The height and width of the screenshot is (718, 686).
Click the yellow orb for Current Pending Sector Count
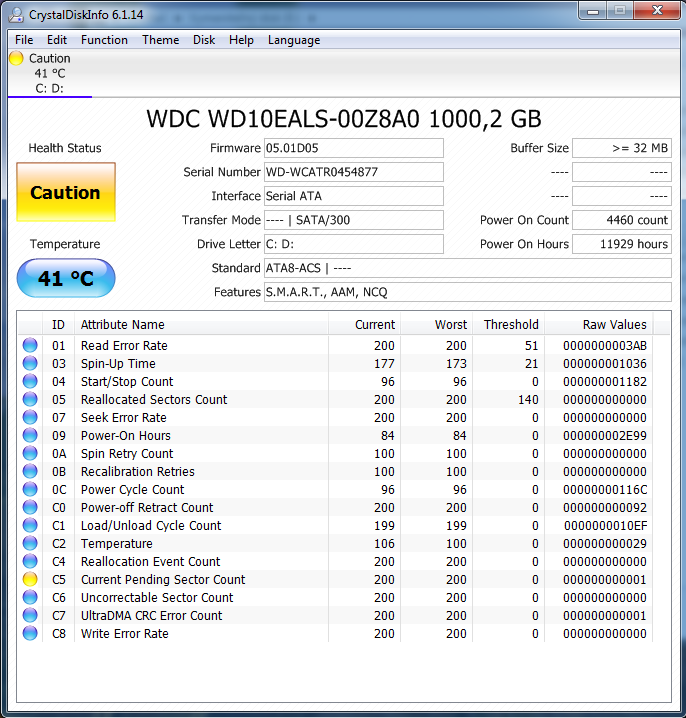tap(30, 580)
